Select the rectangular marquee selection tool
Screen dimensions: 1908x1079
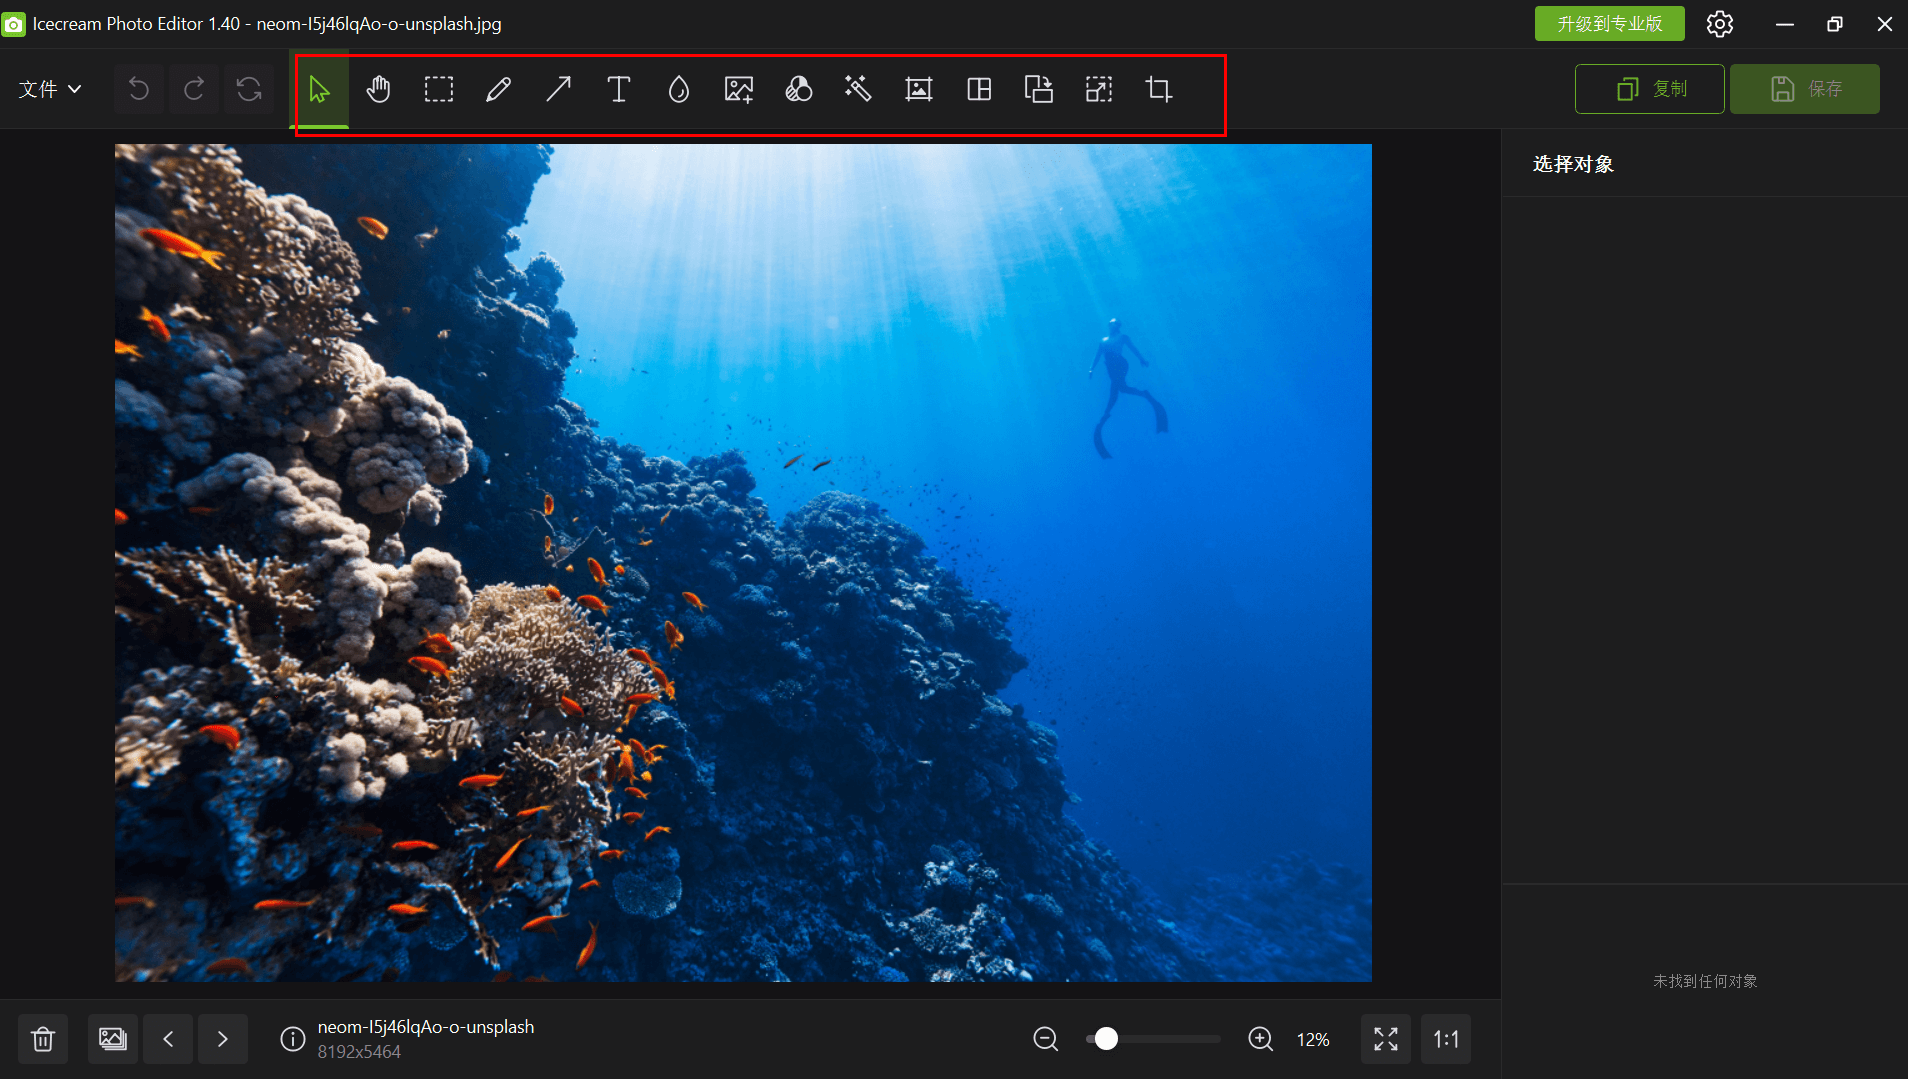click(438, 90)
